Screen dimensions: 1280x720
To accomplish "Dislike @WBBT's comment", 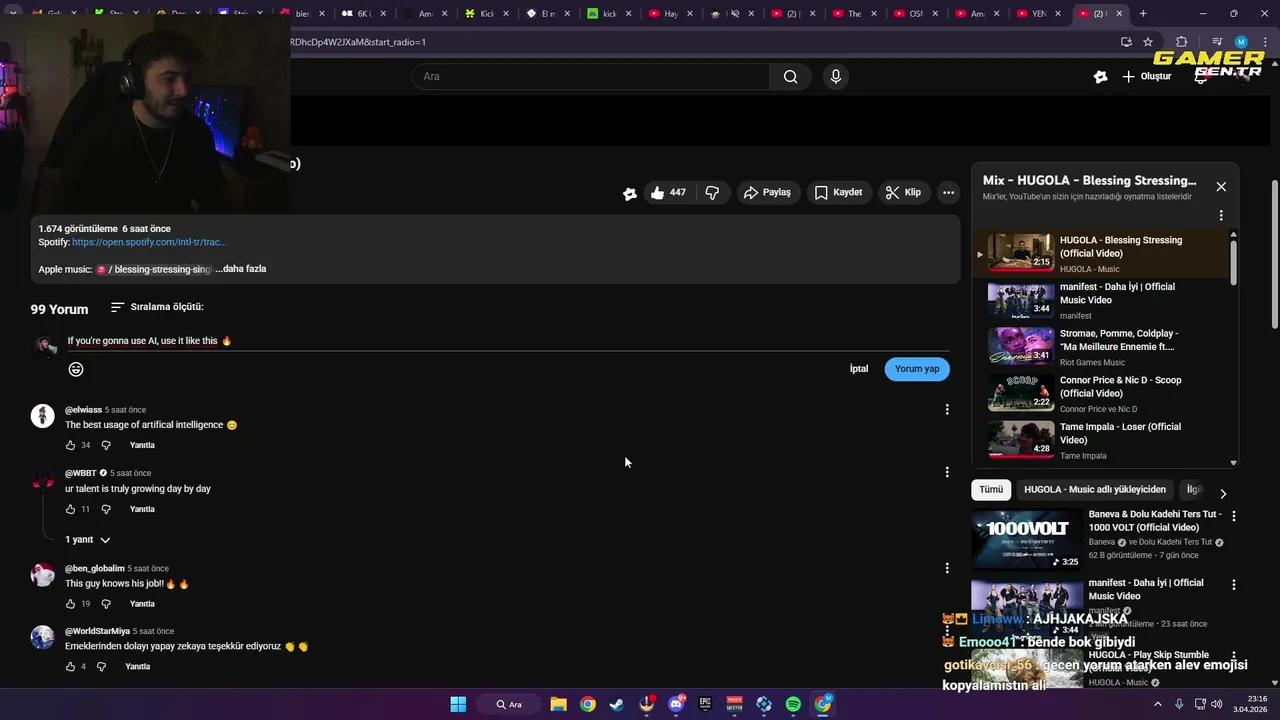I will coord(106,509).
